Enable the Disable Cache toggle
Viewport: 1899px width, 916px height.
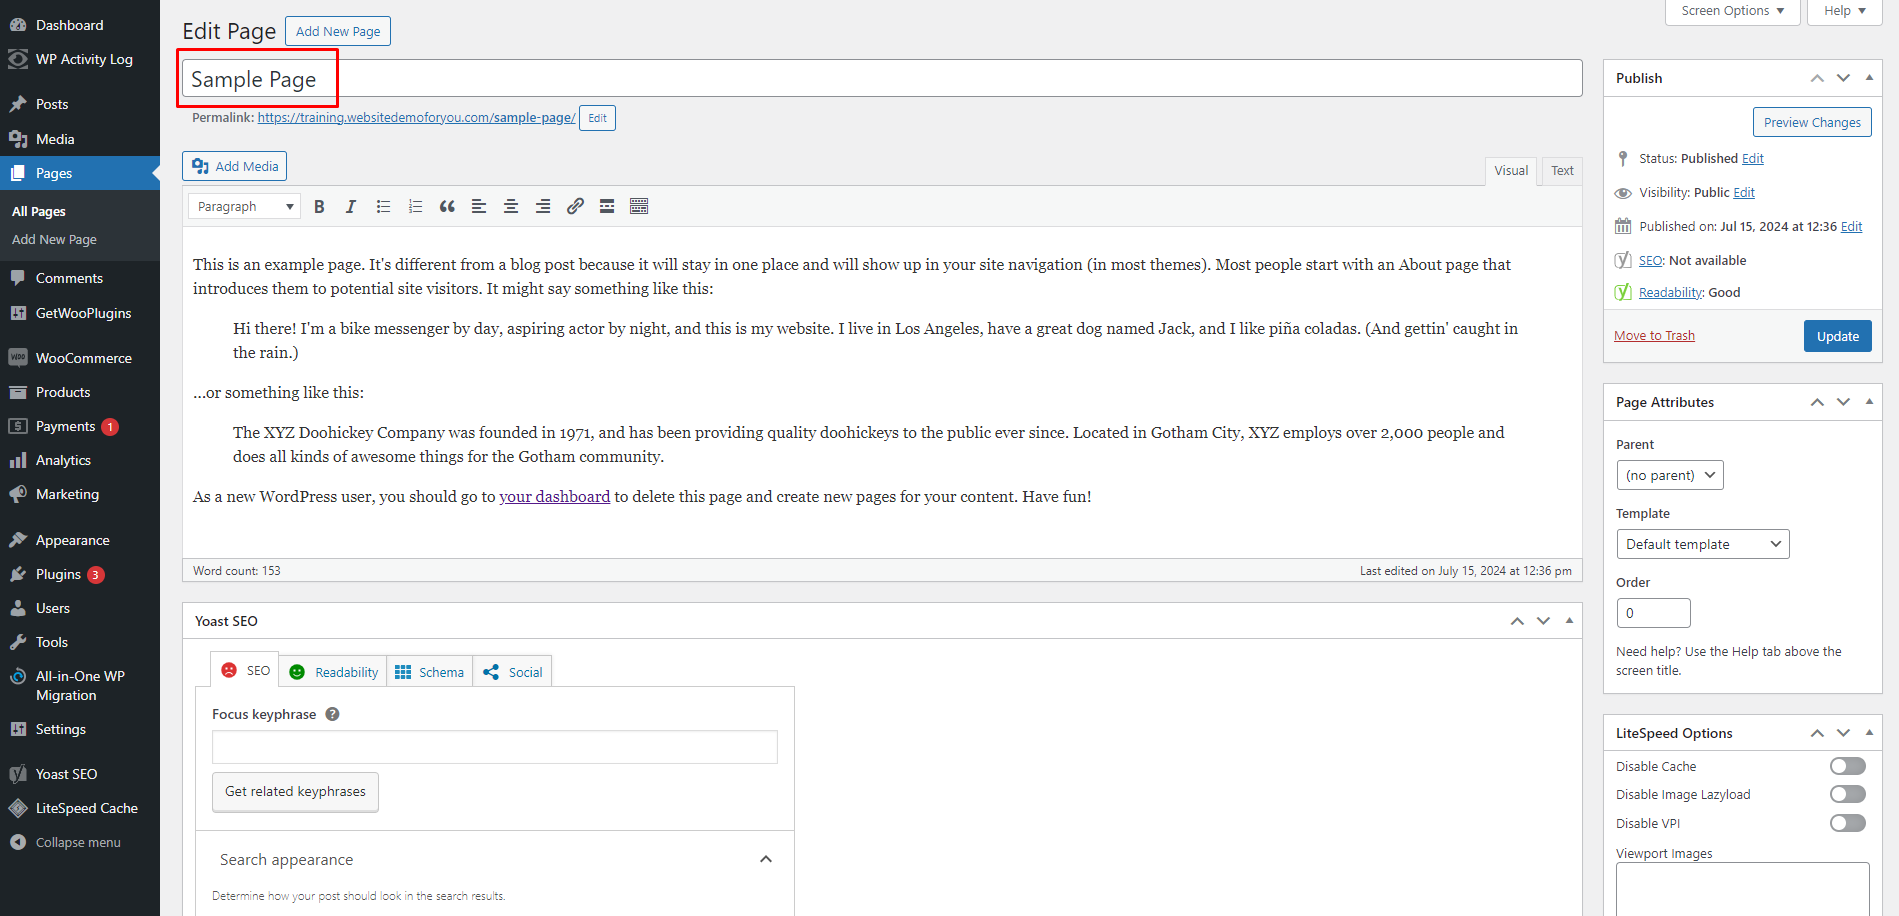(1847, 766)
